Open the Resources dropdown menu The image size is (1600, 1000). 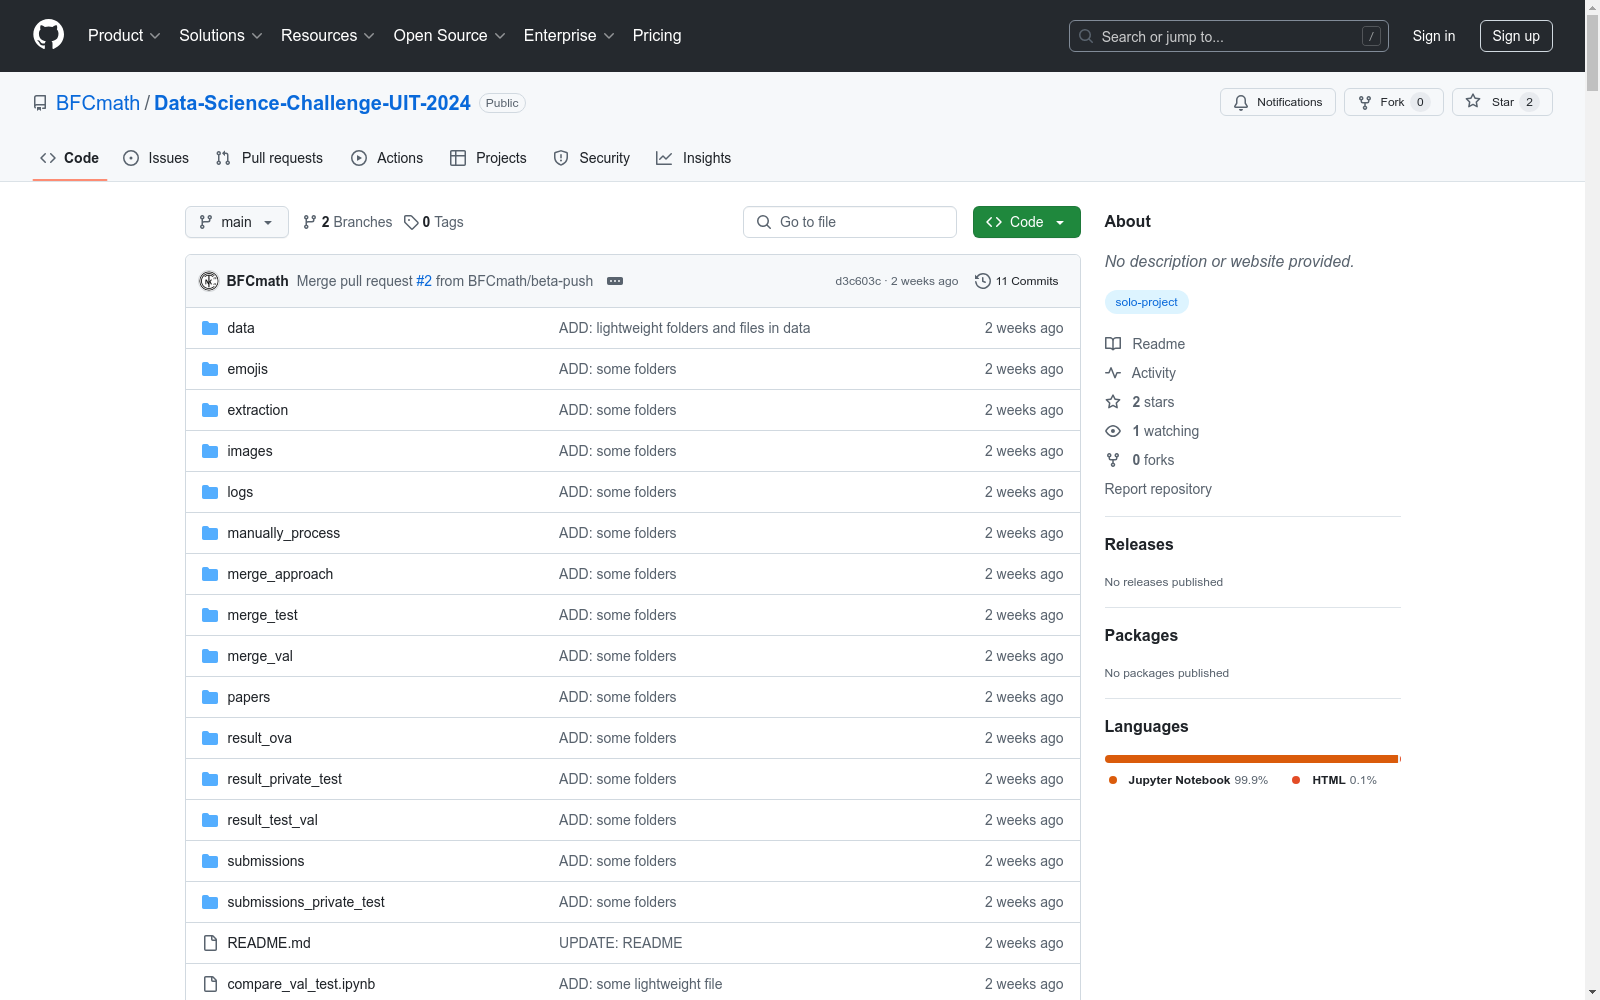point(328,35)
